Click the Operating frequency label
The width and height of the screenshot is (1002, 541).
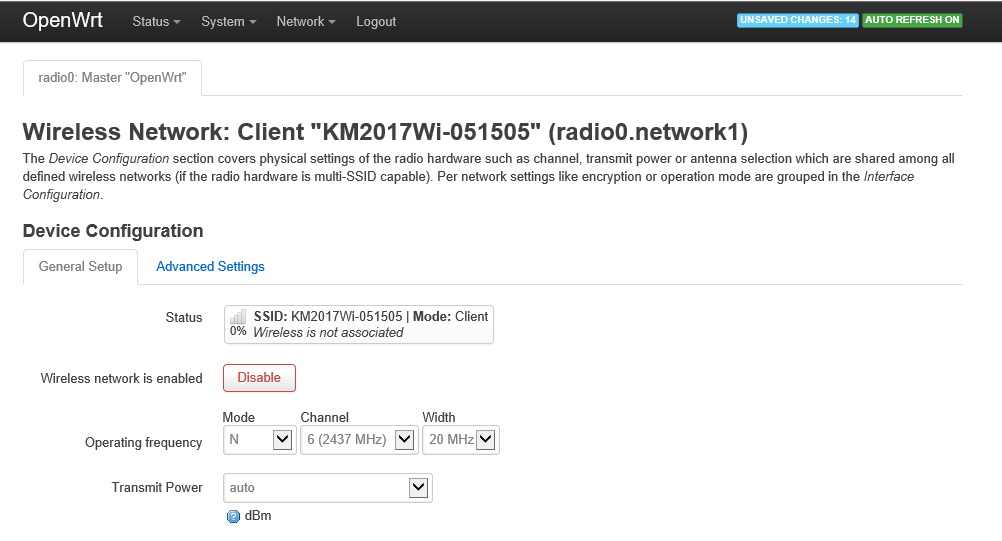click(143, 443)
